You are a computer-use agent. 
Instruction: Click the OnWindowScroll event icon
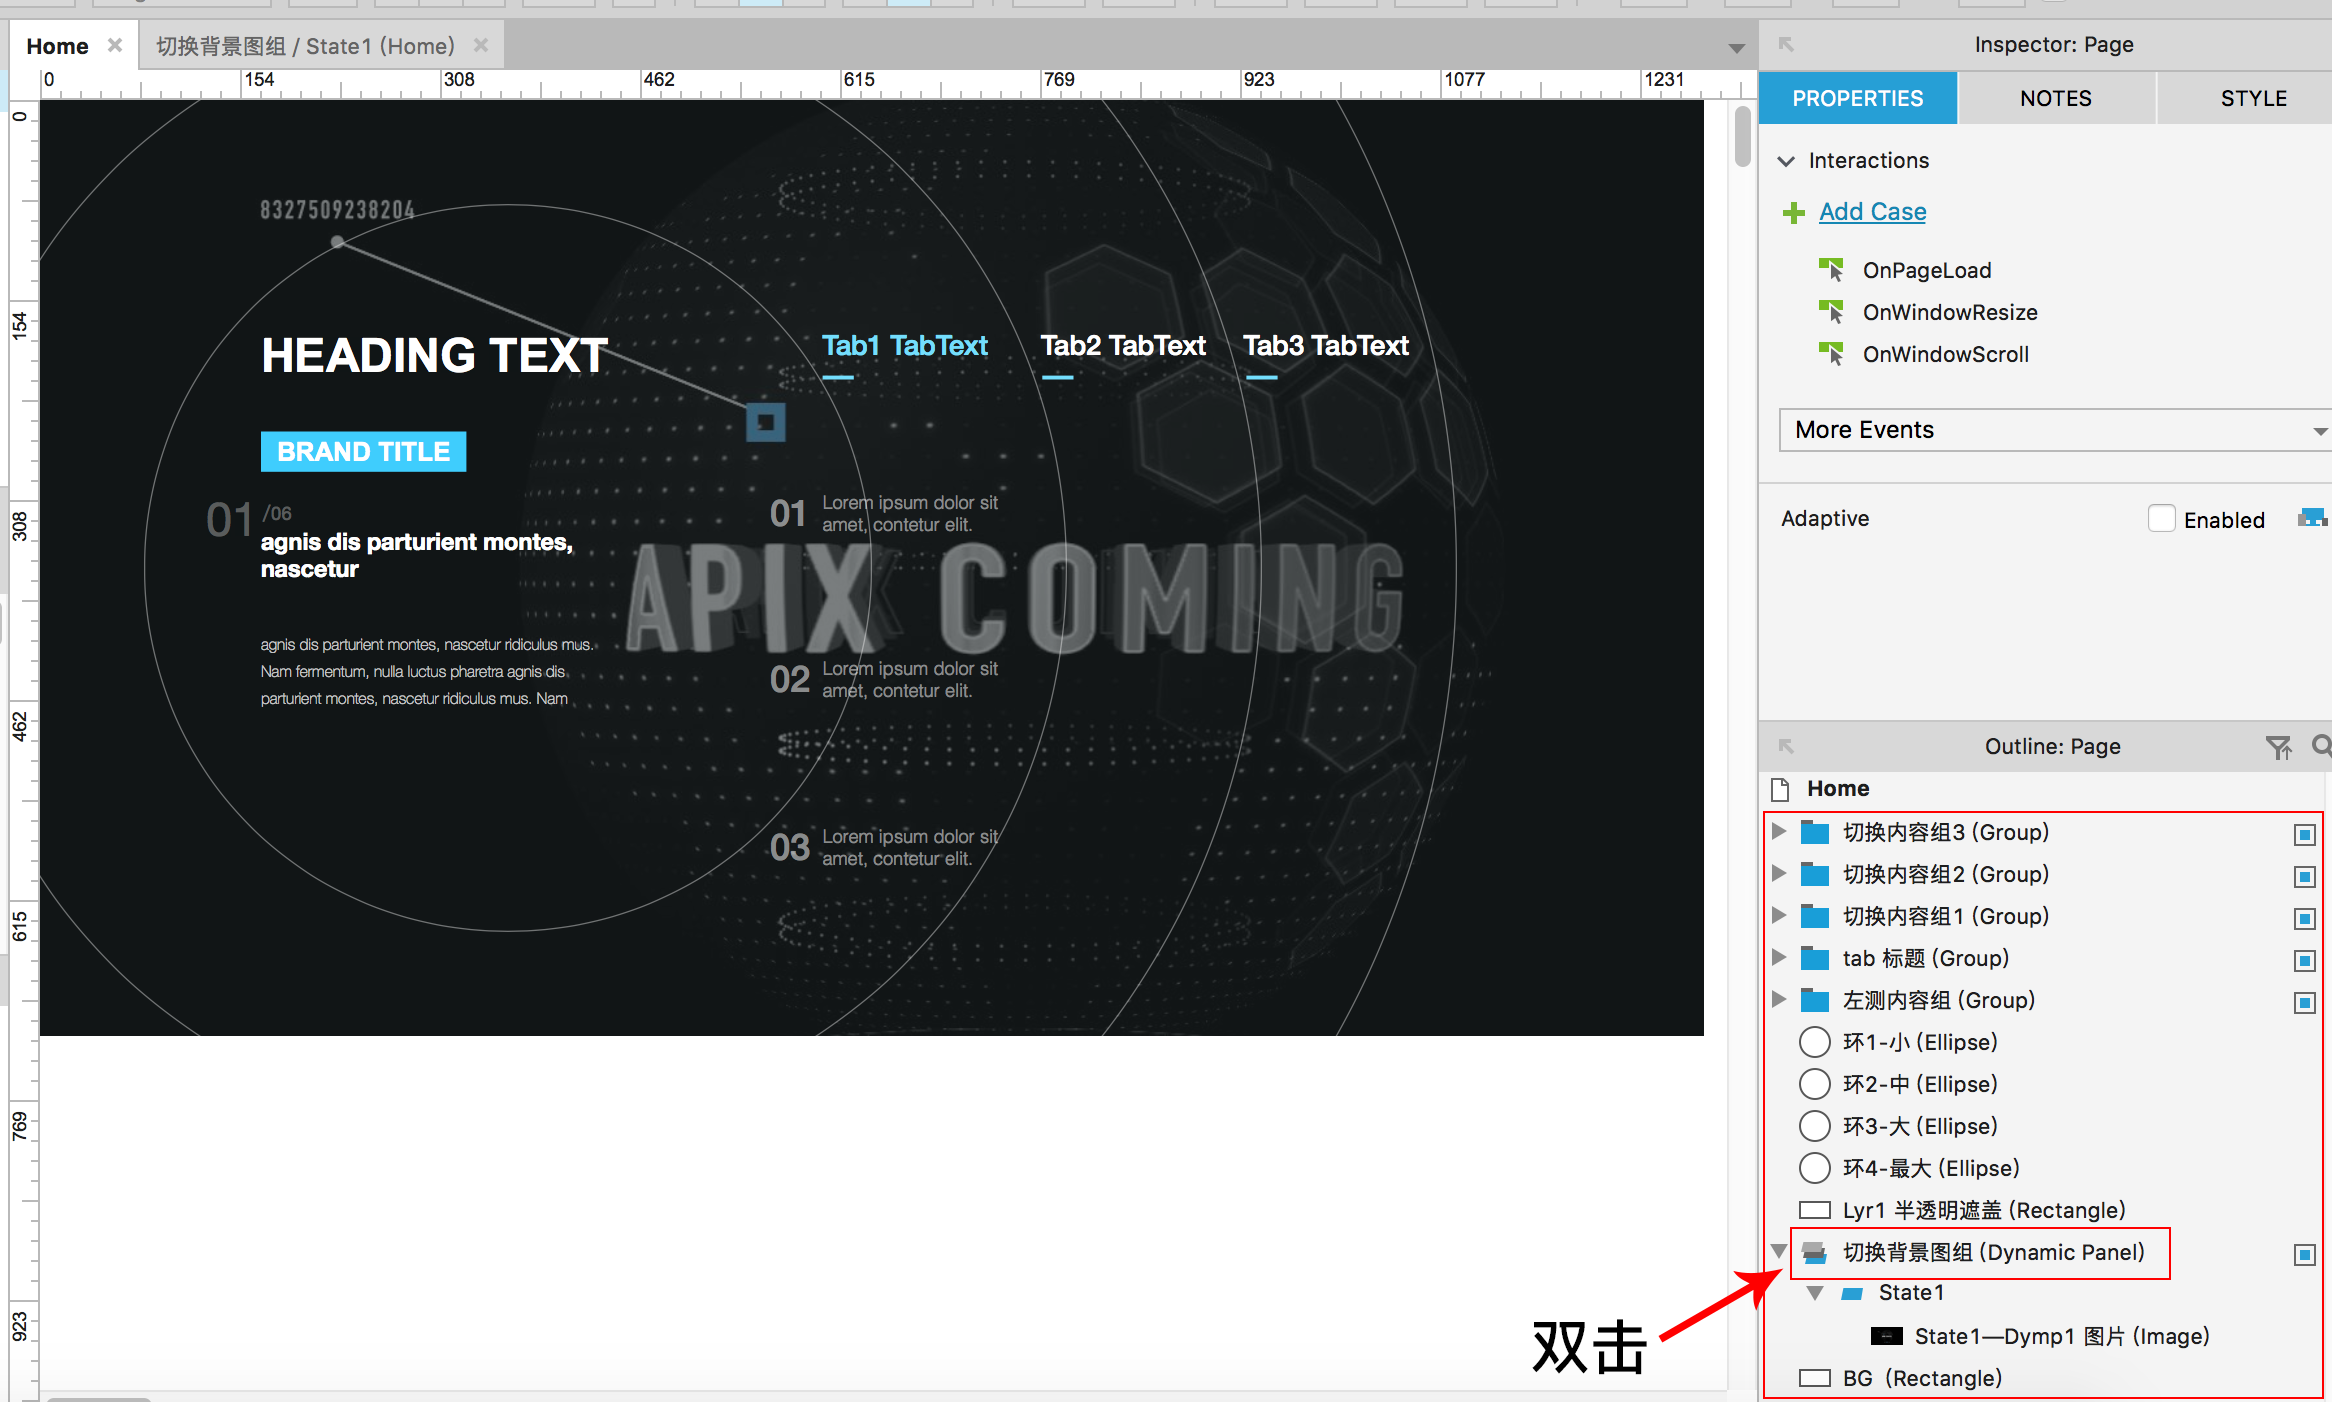(1832, 353)
